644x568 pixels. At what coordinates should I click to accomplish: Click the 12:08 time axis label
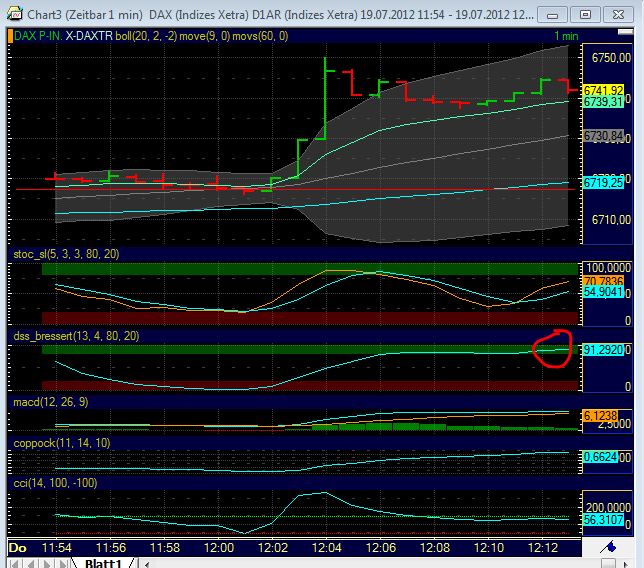point(435,547)
